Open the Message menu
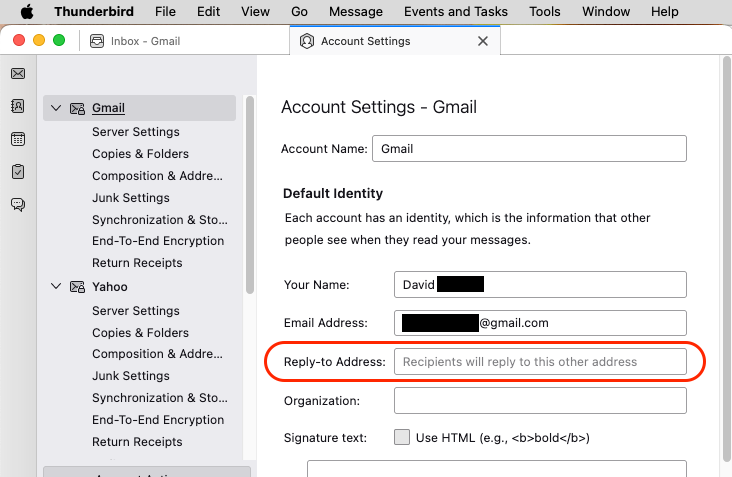This screenshot has width=732, height=477. pos(356,11)
